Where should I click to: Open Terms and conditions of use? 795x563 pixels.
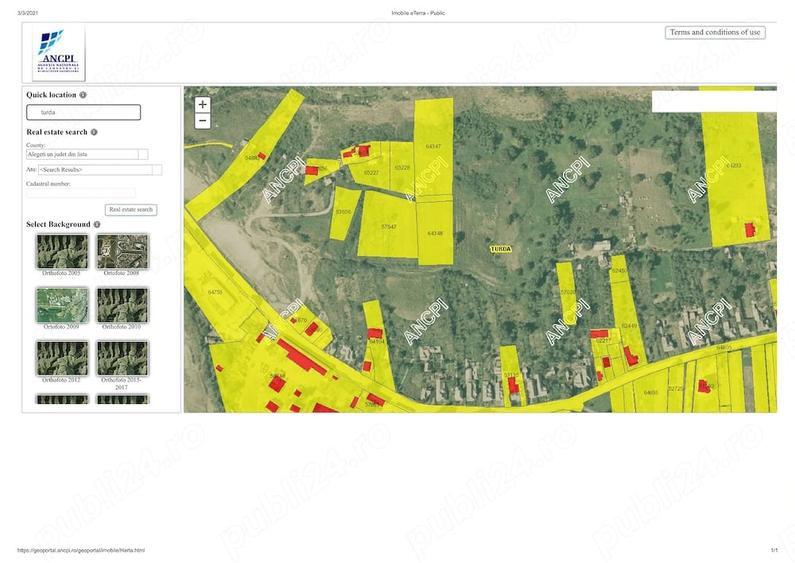pos(715,32)
